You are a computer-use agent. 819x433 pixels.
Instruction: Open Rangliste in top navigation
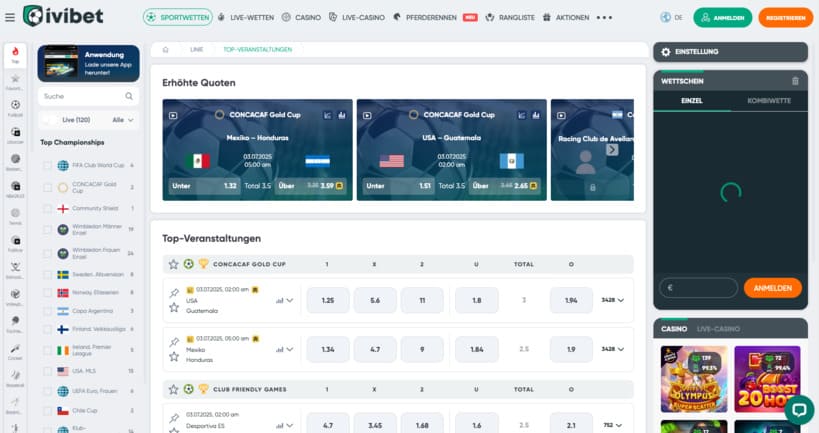(510, 17)
